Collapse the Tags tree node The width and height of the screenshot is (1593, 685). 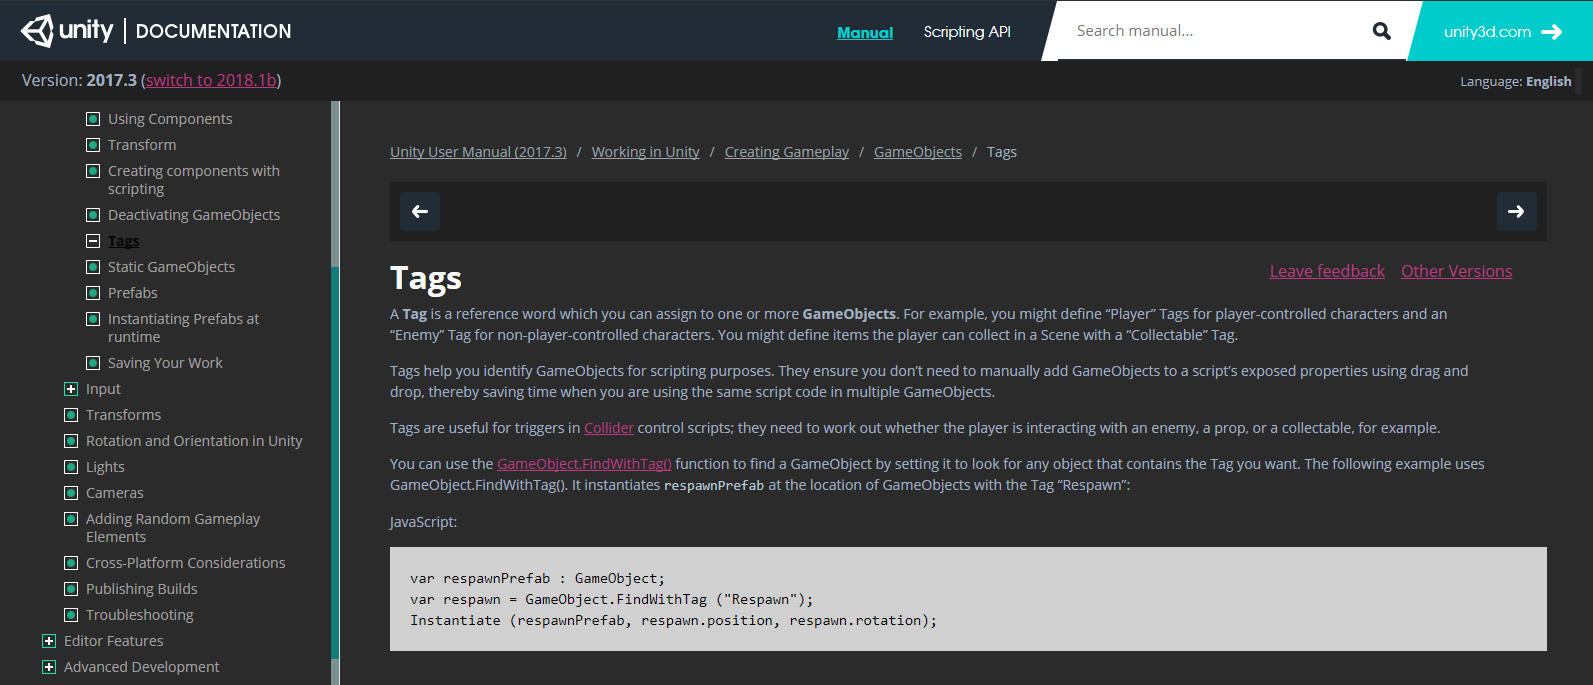point(93,241)
